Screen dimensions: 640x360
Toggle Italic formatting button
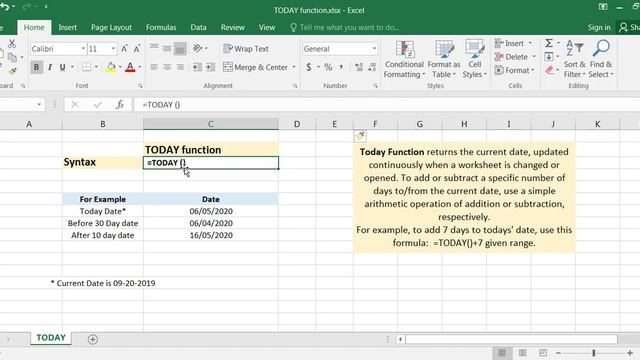50,67
